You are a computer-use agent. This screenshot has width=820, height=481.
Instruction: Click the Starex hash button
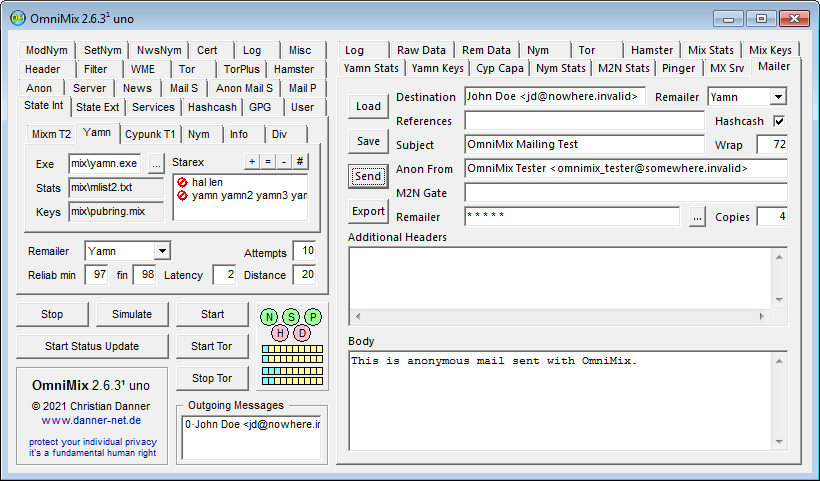300,162
